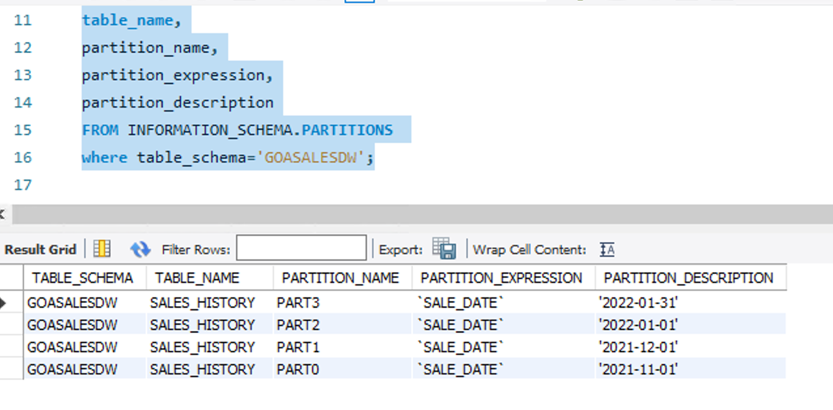Toggle wrap cell content

click(607, 249)
